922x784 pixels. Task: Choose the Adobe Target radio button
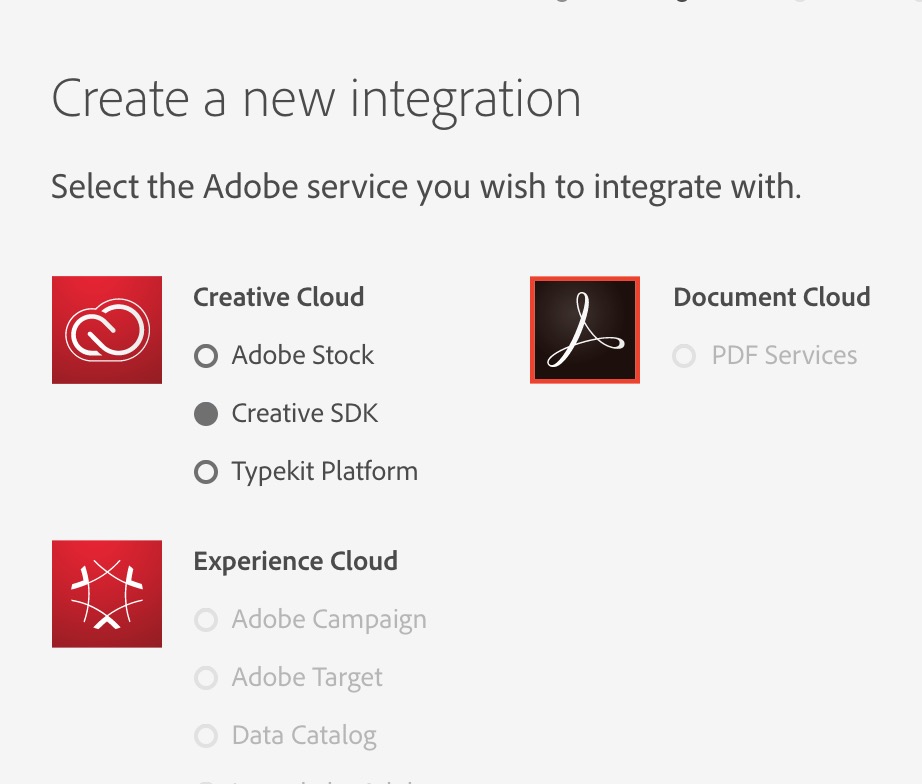coord(206,678)
